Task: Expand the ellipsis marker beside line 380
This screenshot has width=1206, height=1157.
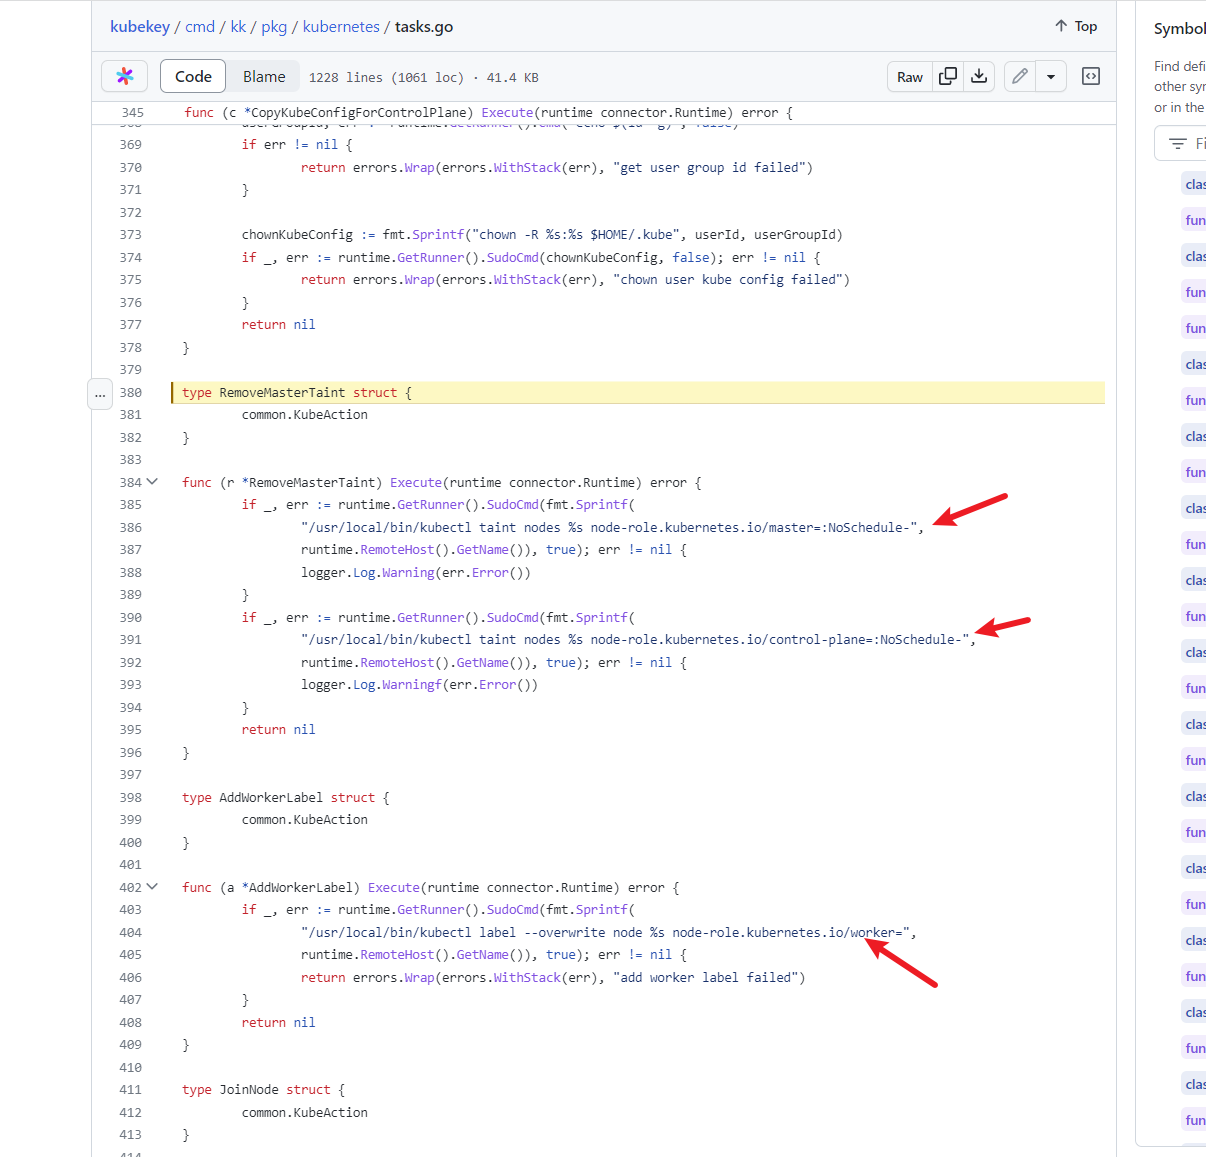Action: 100,394
